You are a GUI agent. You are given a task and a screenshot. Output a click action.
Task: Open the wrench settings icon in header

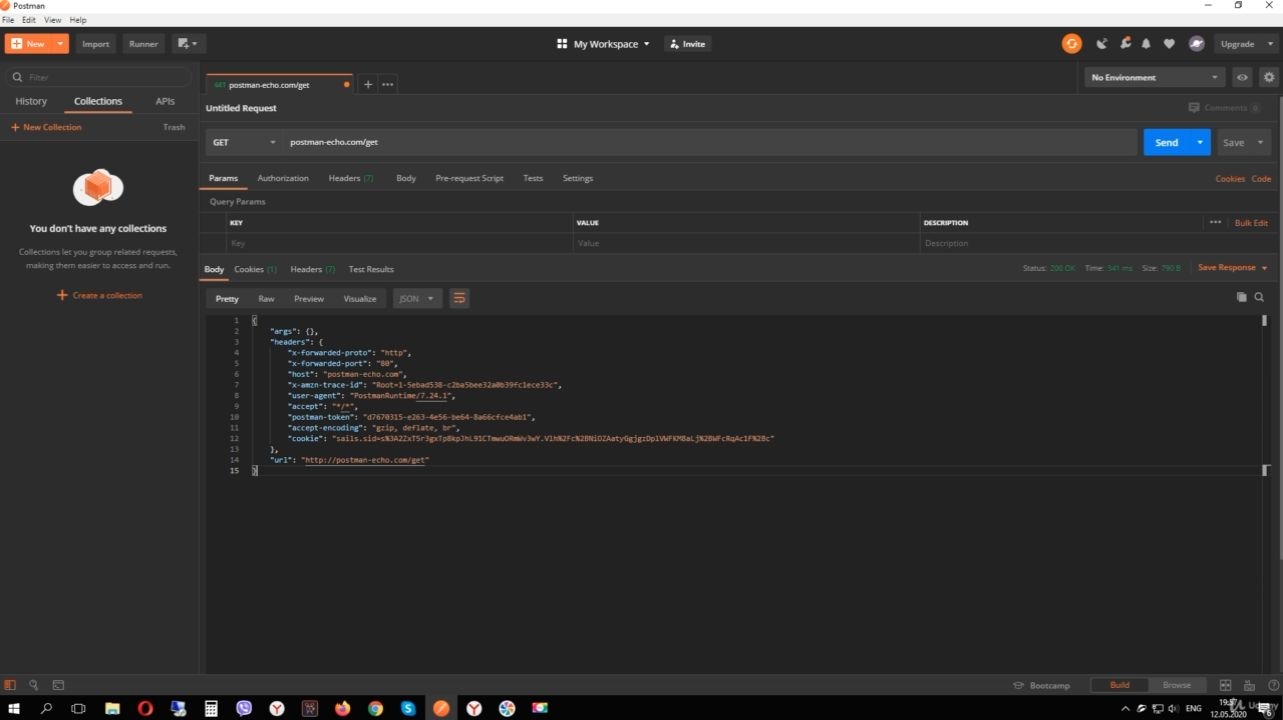click(x=1125, y=44)
